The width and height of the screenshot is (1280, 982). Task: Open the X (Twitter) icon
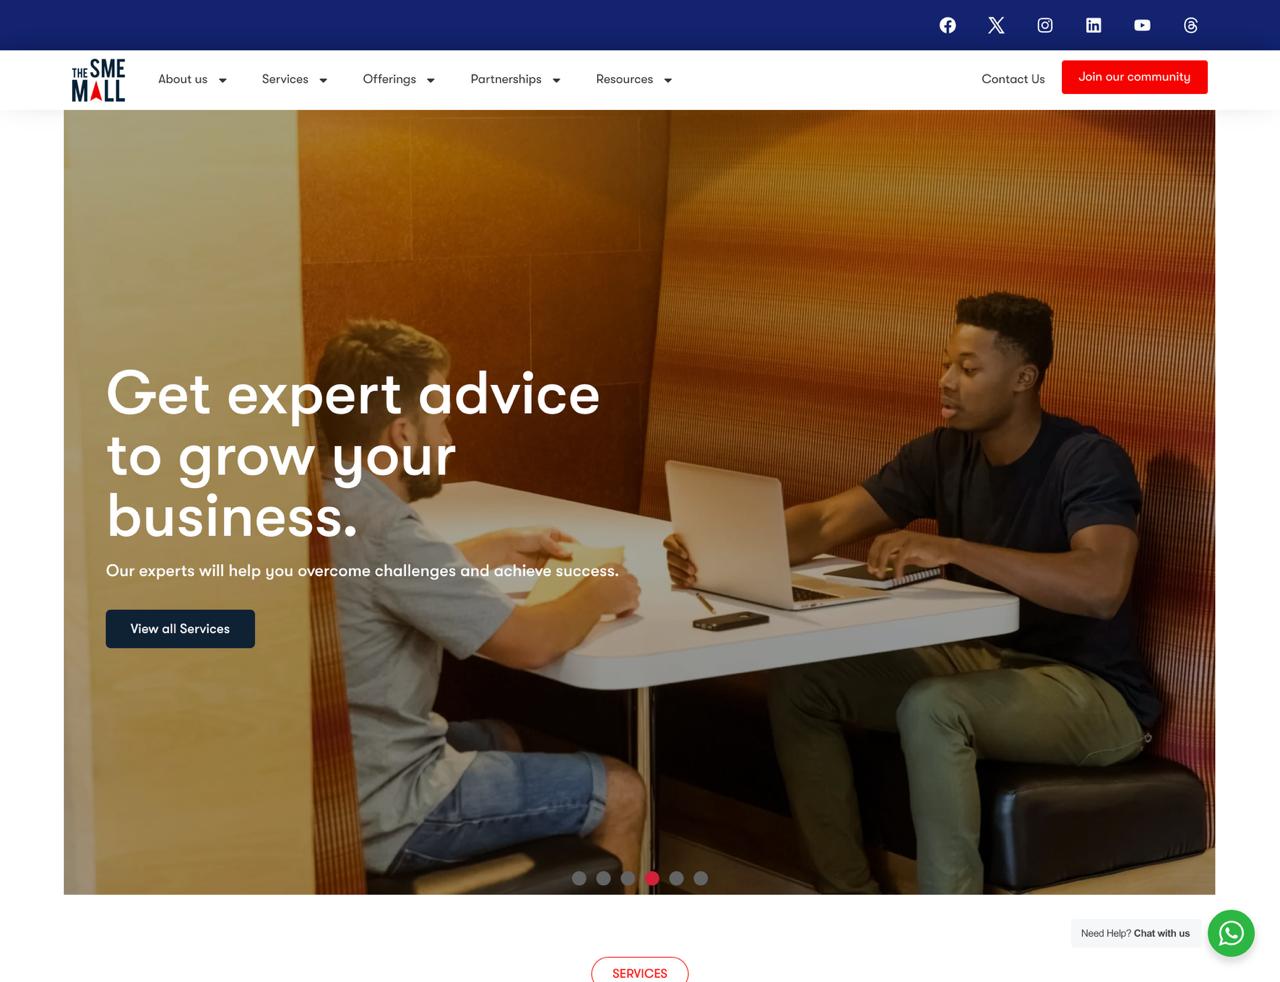pyautogui.click(x=996, y=25)
